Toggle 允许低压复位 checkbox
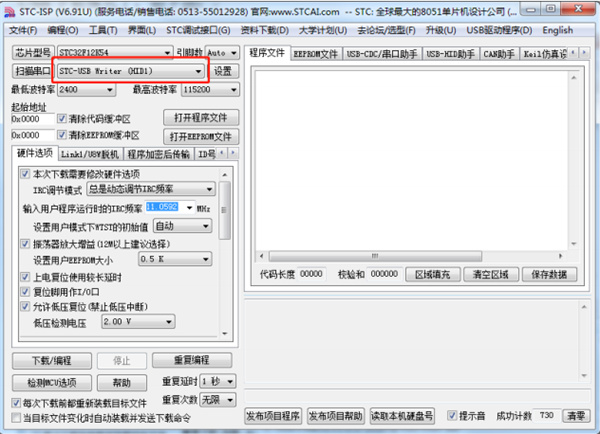This screenshot has width=600, height=434. [x=25, y=306]
